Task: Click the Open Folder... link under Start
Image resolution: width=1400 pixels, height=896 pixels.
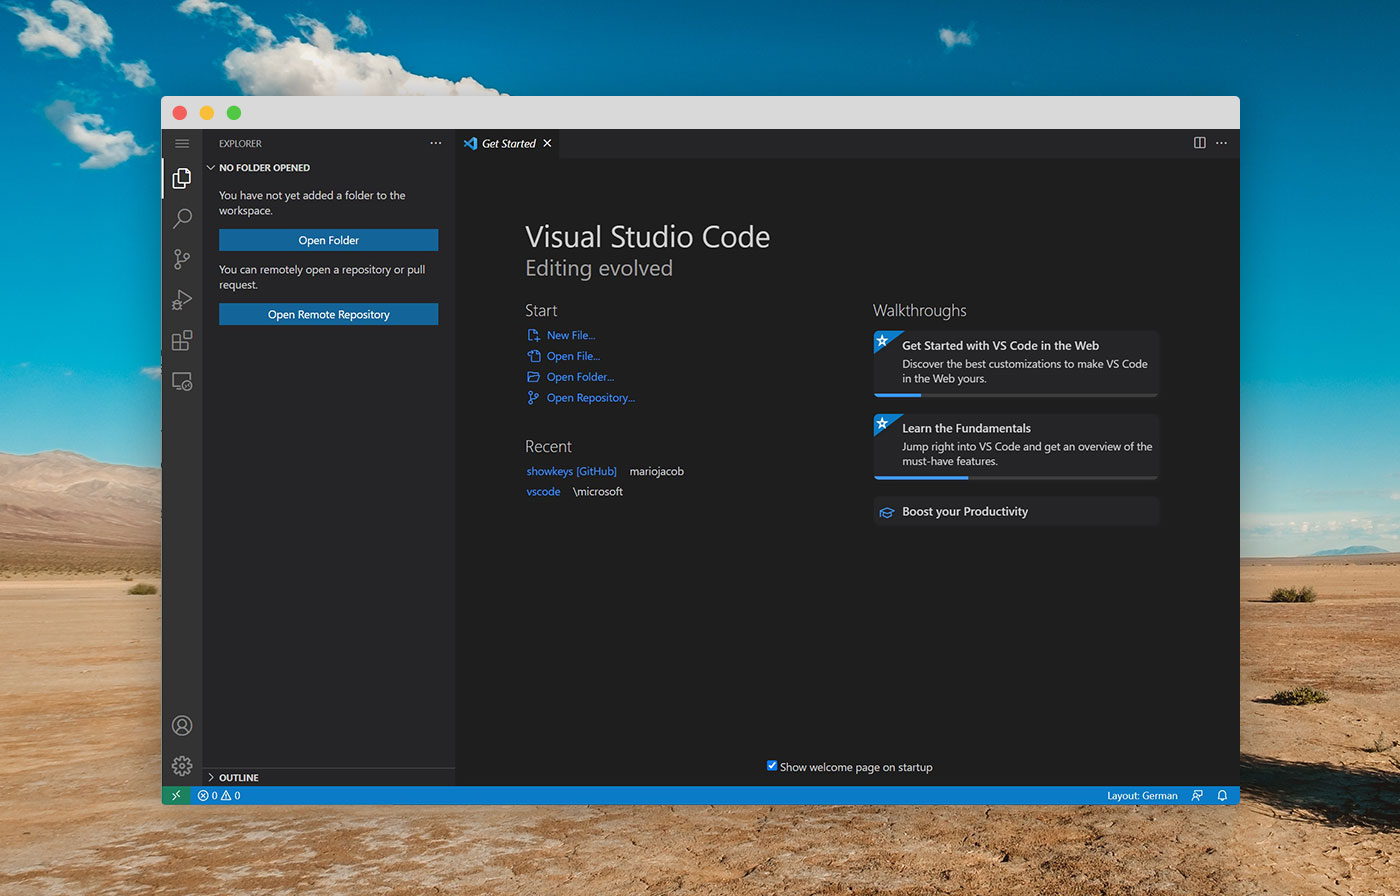Action: (580, 377)
